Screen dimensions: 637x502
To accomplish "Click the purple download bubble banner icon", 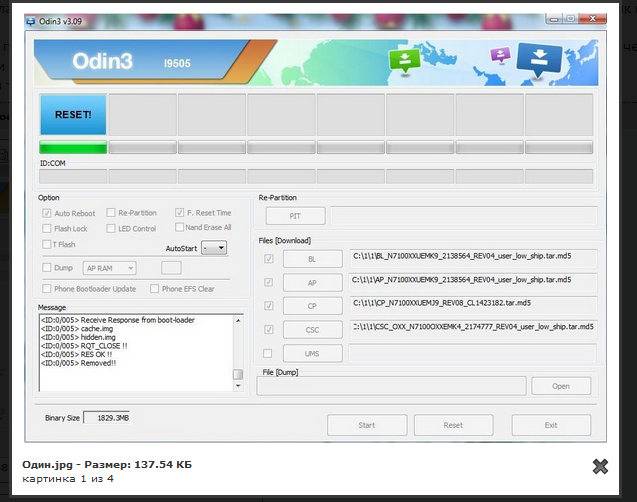I will 500,55.
